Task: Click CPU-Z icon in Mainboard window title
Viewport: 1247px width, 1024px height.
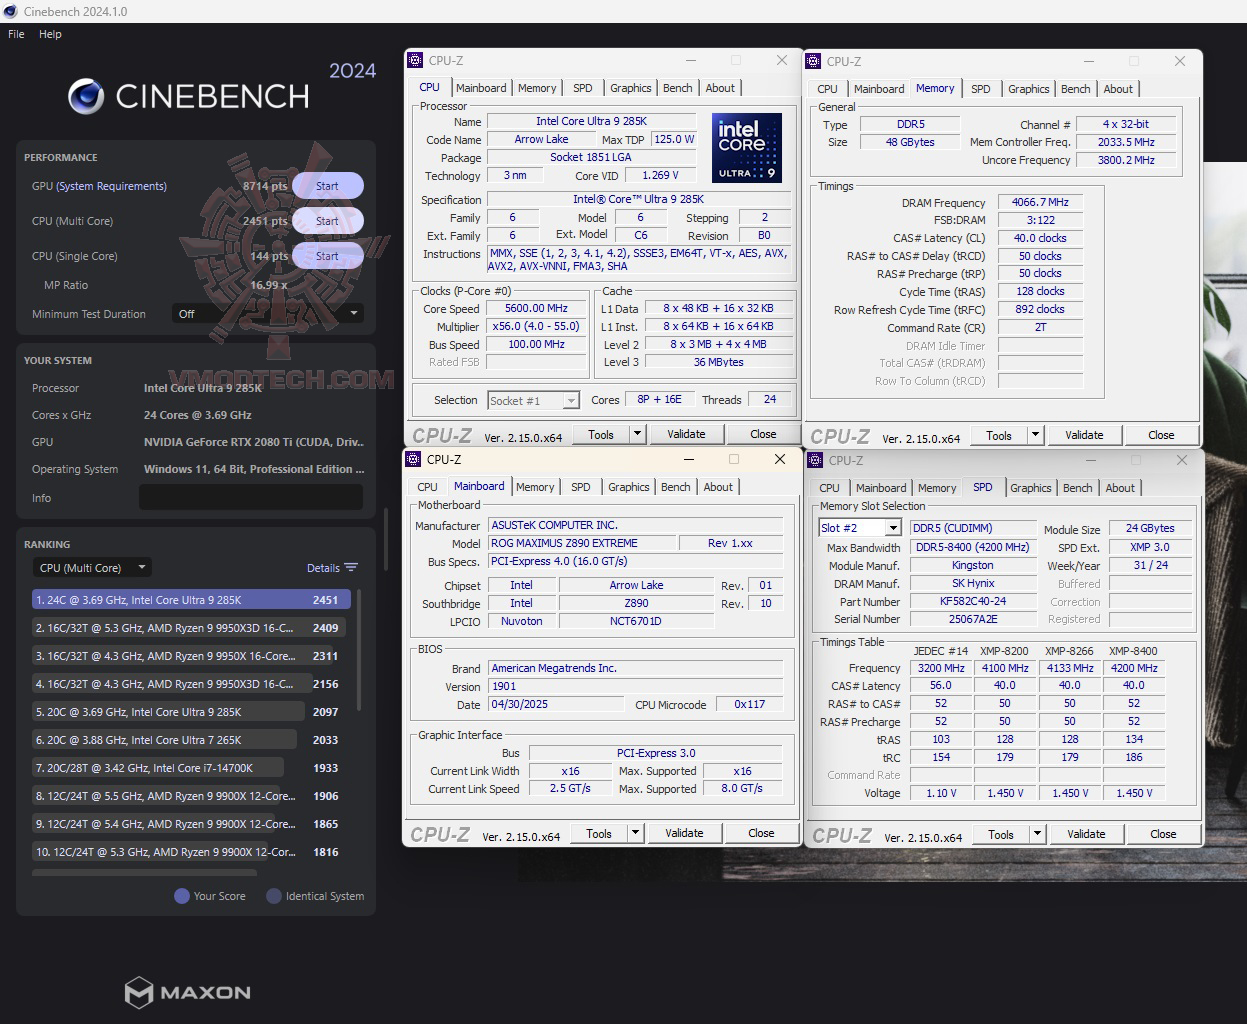Action: pos(414,459)
